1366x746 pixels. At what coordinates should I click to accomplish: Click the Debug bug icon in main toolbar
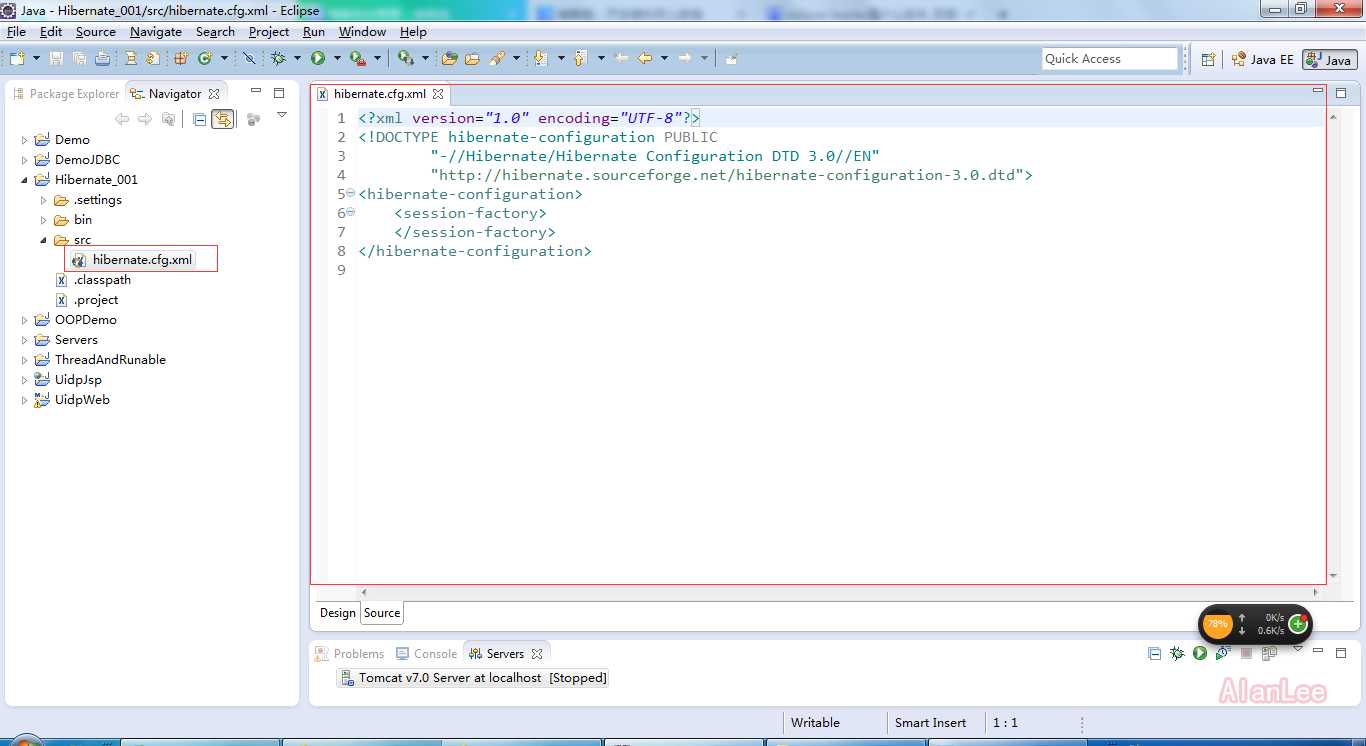pyautogui.click(x=278, y=58)
